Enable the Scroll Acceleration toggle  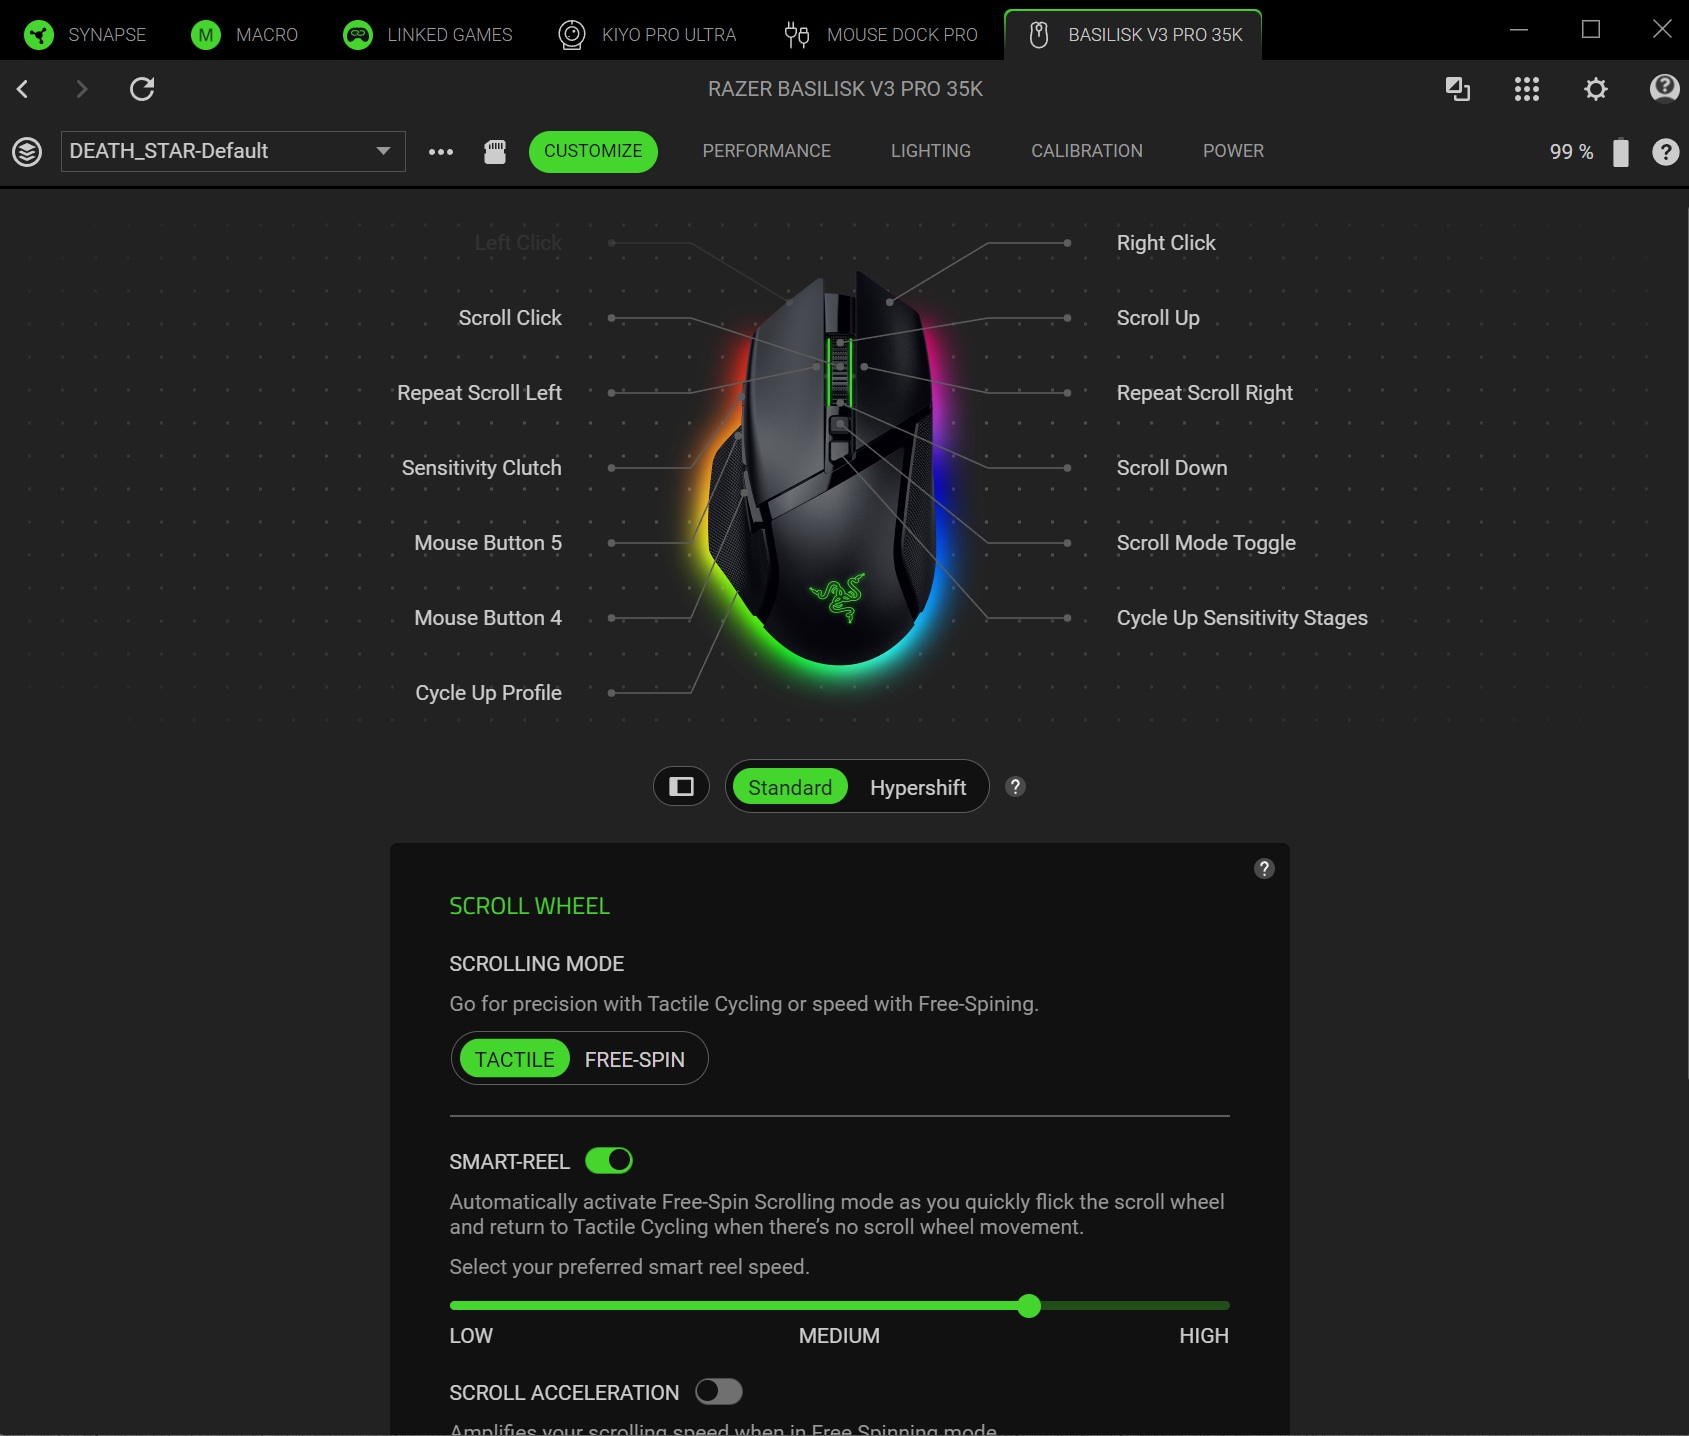719,1391
